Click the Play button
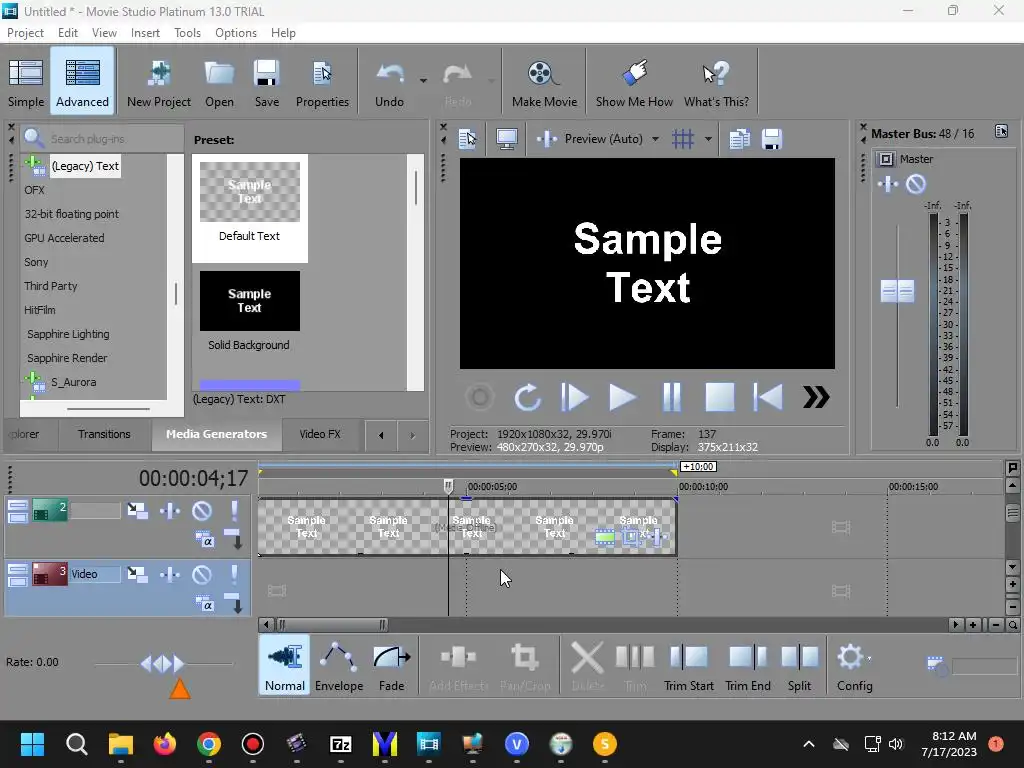Viewport: 1024px width, 768px height. [622, 396]
